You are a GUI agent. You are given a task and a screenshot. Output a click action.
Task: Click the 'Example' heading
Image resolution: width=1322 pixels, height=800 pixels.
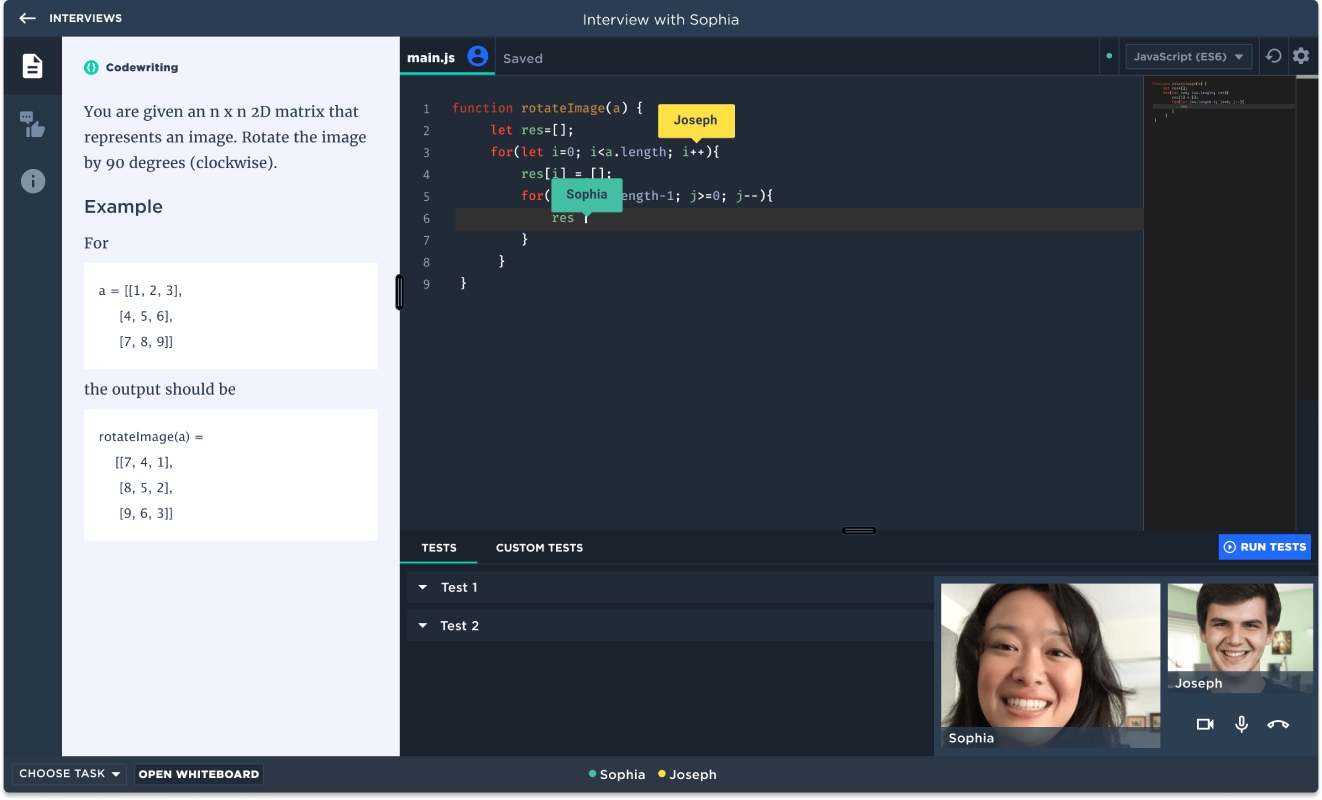(x=123, y=207)
